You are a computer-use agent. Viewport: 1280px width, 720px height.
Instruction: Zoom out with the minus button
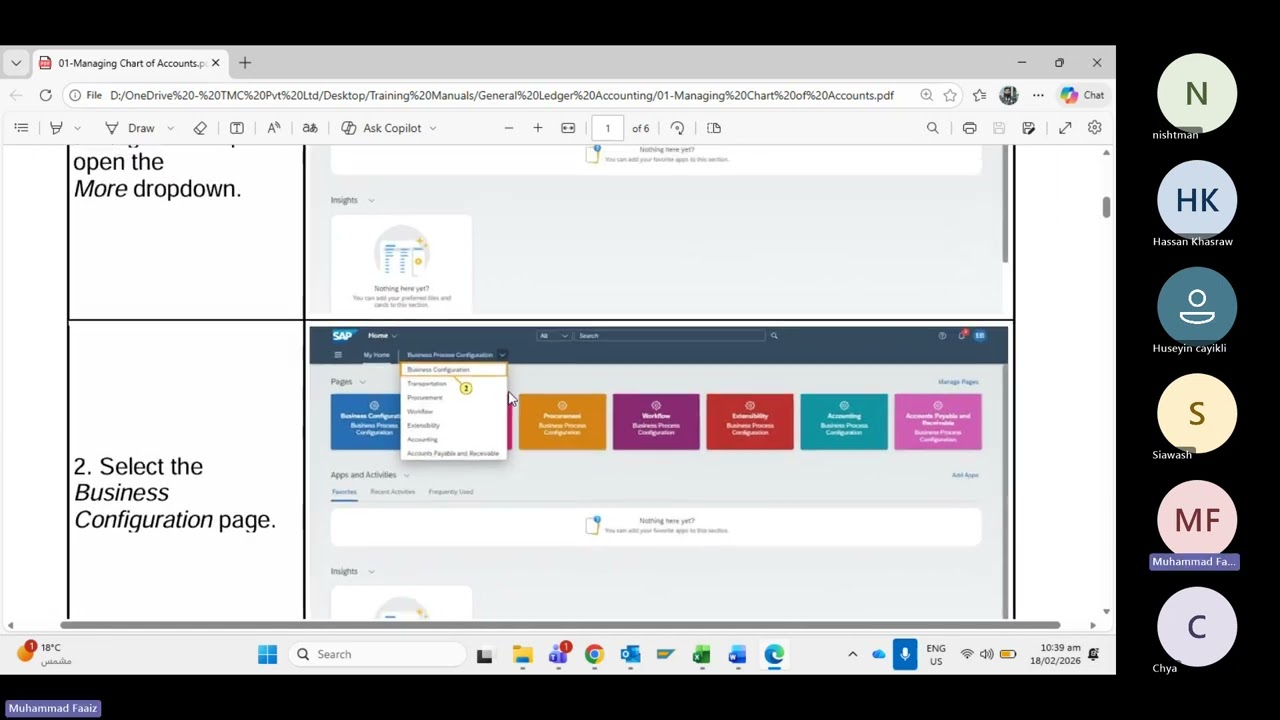click(509, 128)
